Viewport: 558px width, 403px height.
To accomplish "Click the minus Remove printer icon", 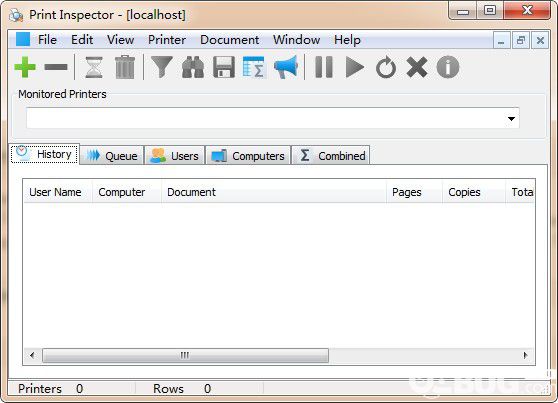I will point(56,67).
